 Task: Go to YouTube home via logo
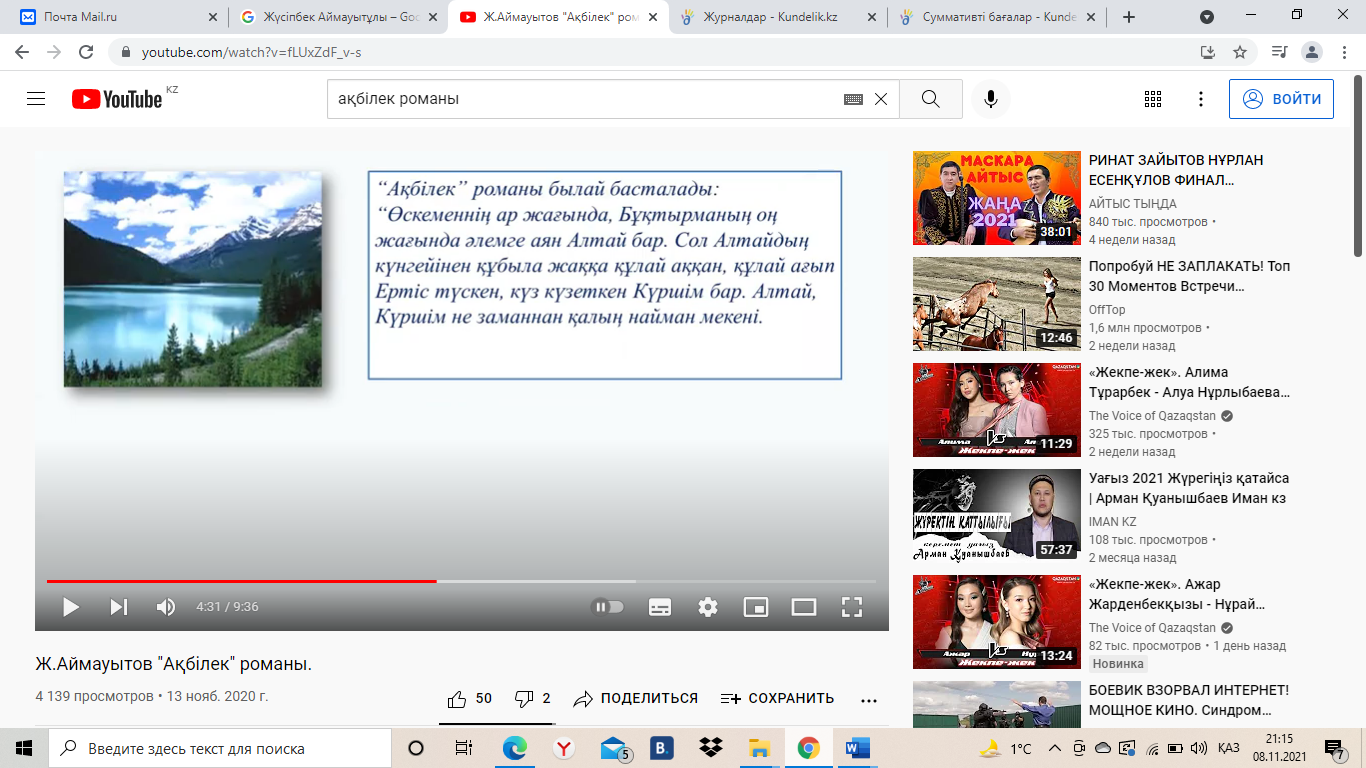(117, 99)
